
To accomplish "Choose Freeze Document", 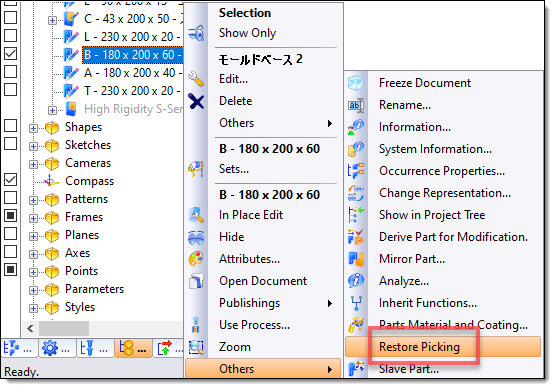I will click(x=443, y=83).
